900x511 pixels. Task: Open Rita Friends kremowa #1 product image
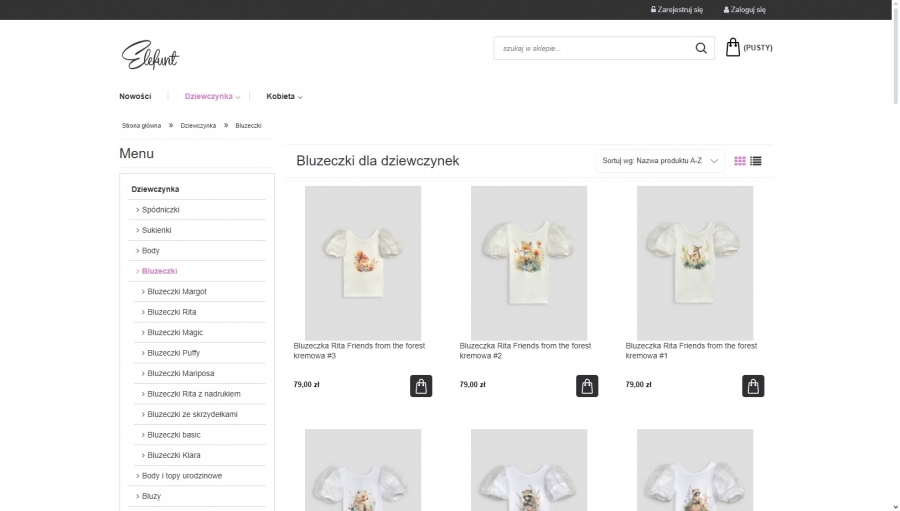(695, 263)
